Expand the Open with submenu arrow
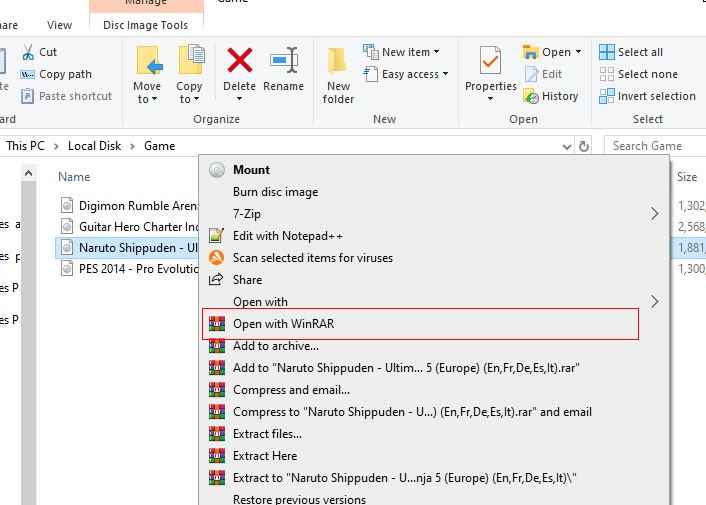This screenshot has height=505, width=706. pyautogui.click(x=655, y=302)
